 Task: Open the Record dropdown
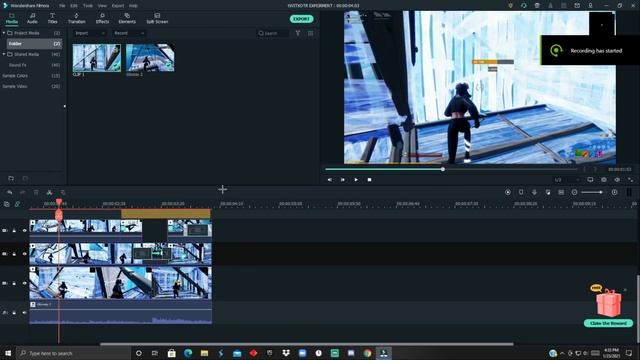coord(129,33)
